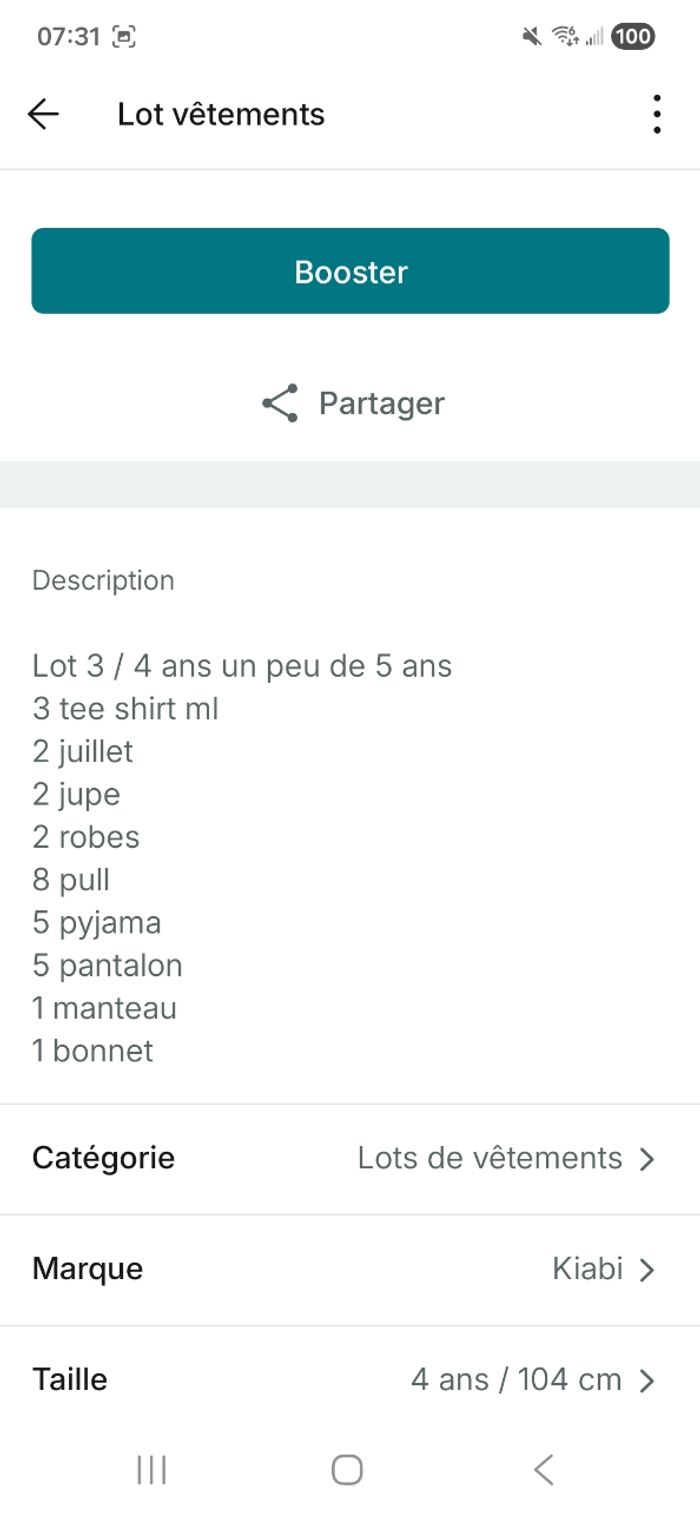This screenshot has height=1517, width=700.
Task: Tap the screen recorder status icon
Action: (124, 37)
